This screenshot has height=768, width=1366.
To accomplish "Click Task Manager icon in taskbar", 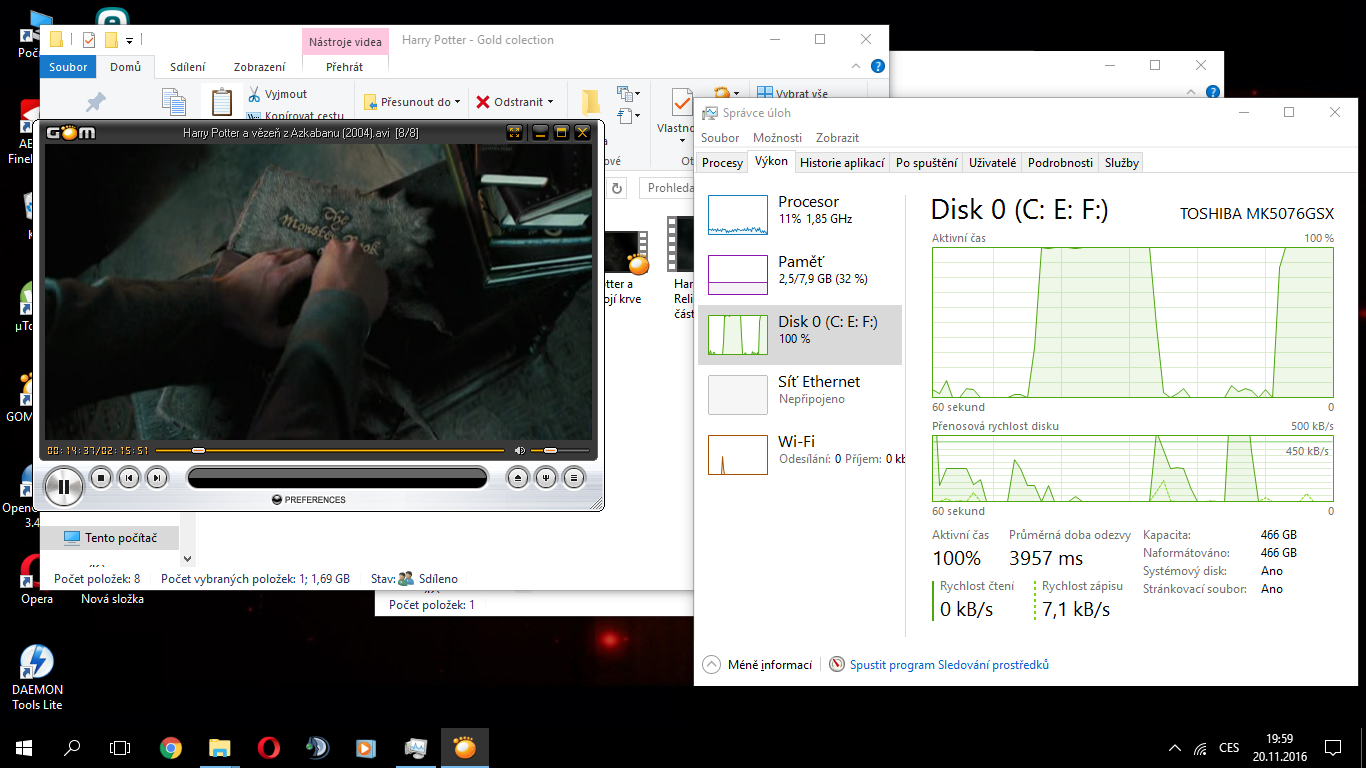I will pyautogui.click(x=416, y=747).
